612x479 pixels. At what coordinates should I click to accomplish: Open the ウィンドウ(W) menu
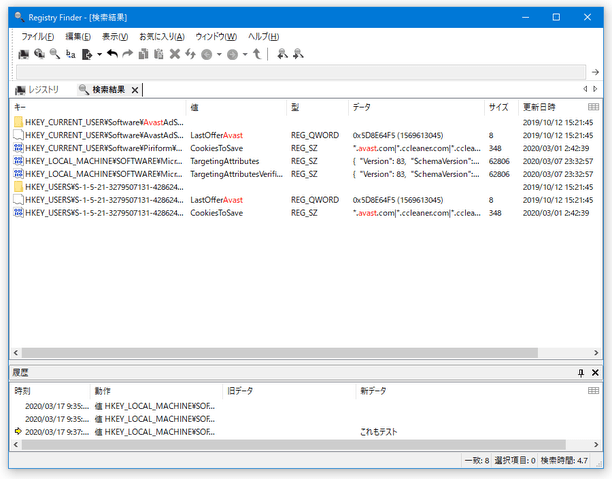216,37
